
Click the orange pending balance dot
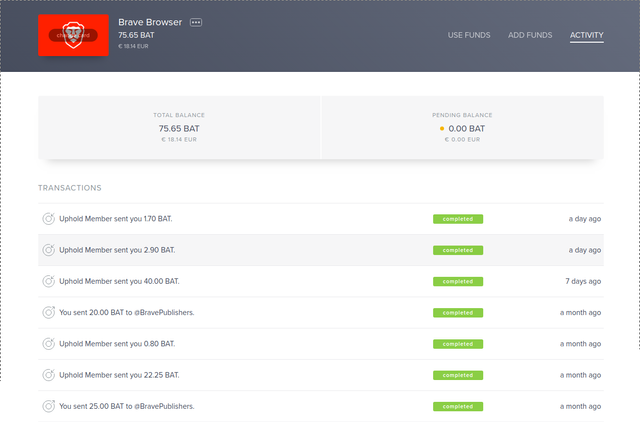442,129
